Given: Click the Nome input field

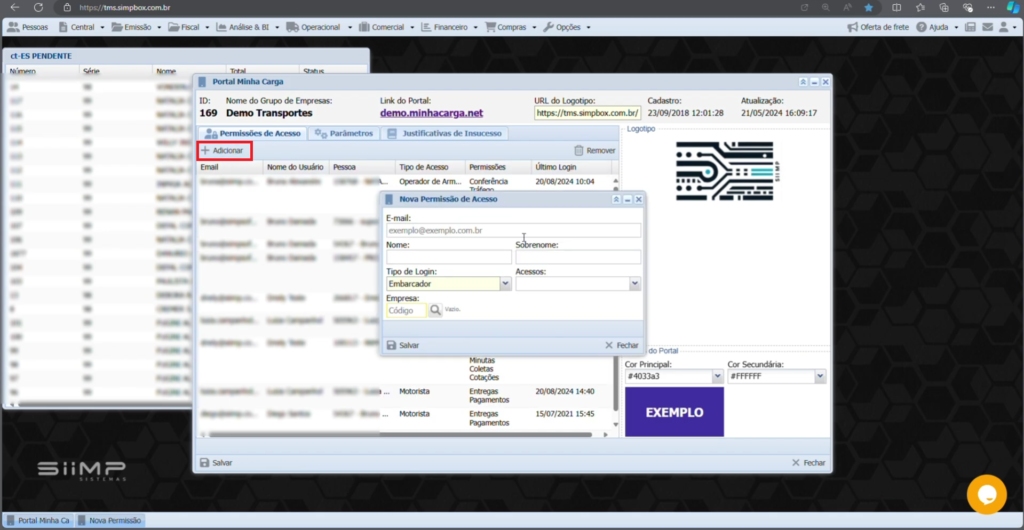Looking at the screenshot, I should [x=449, y=257].
